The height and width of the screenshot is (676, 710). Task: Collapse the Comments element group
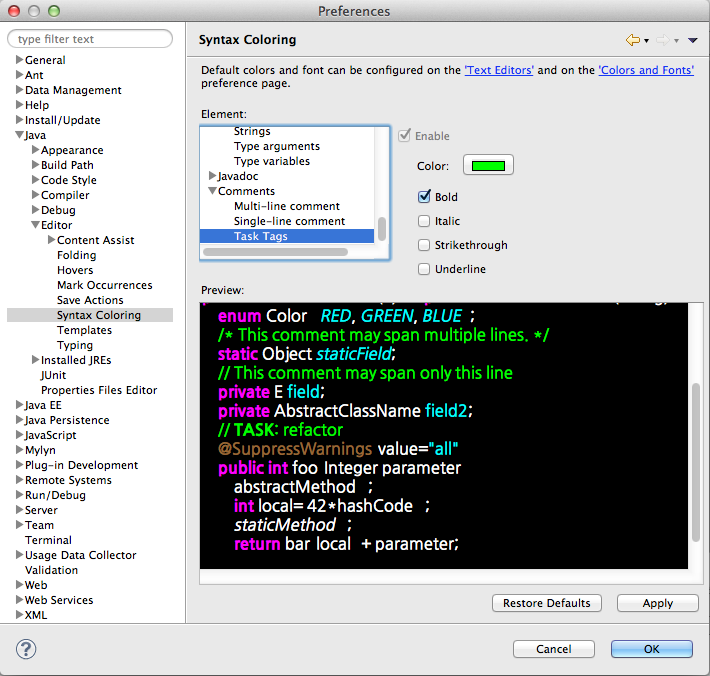212,191
